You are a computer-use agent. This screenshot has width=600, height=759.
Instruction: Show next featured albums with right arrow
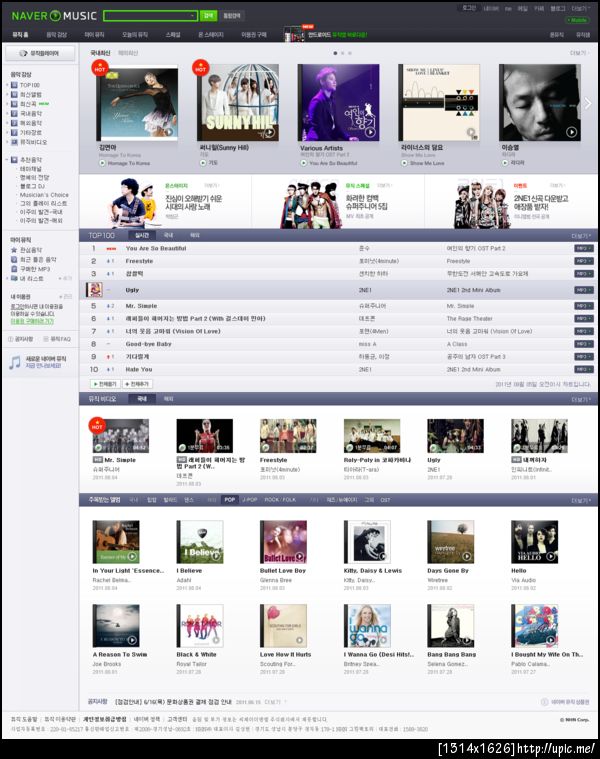pos(588,103)
